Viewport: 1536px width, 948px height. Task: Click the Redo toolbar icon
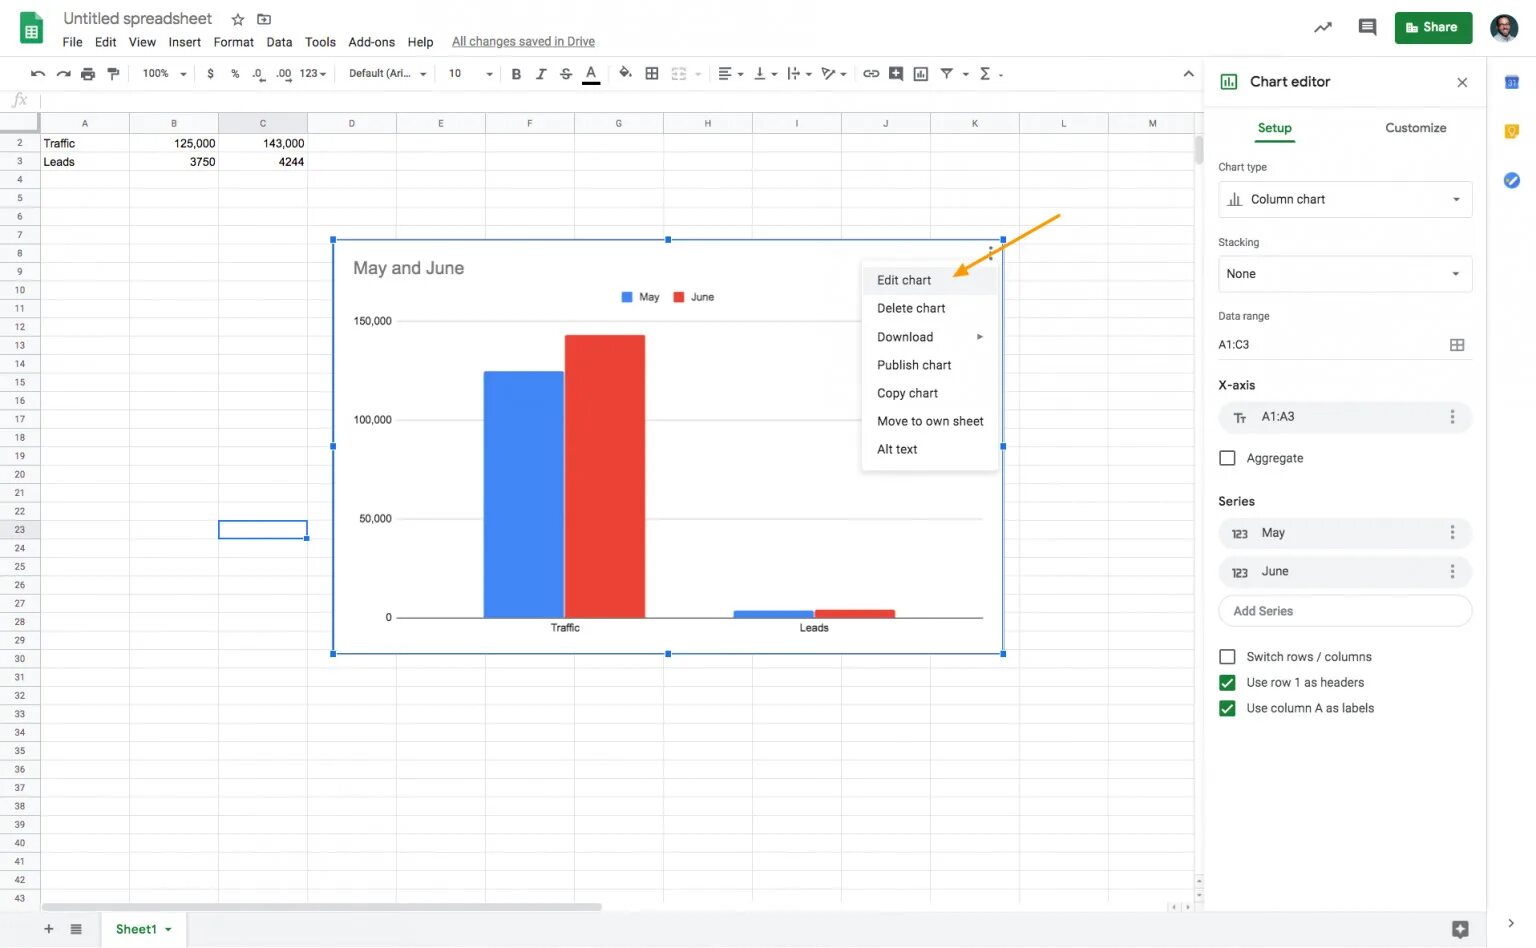pos(63,74)
